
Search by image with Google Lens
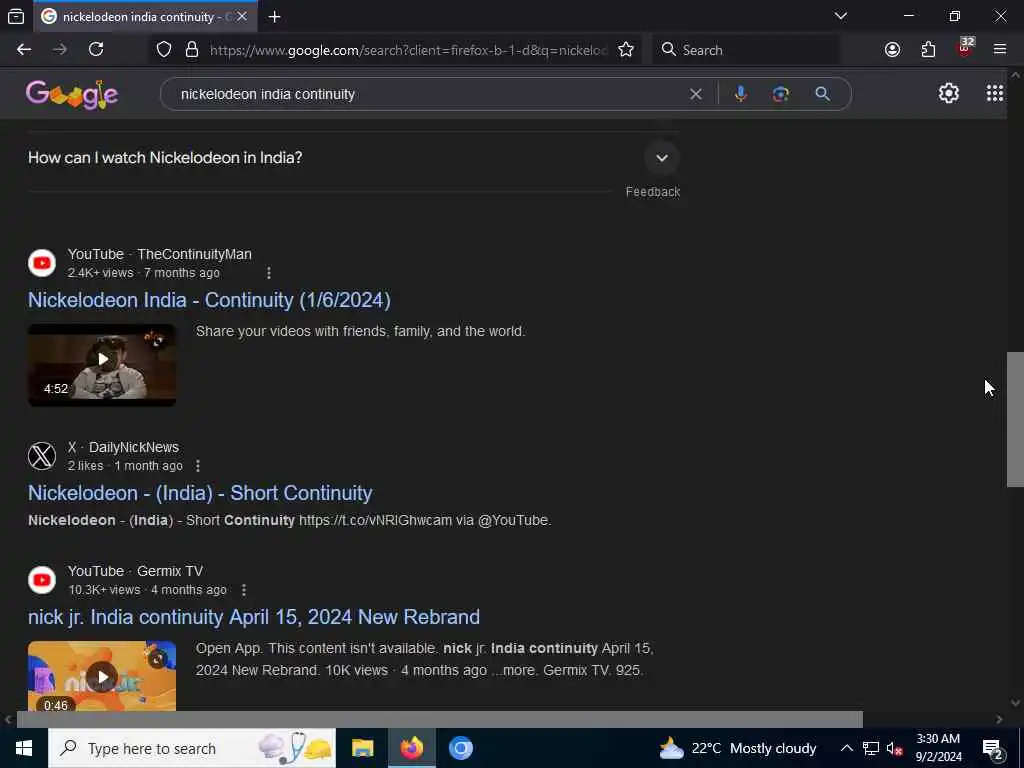point(780,94)
